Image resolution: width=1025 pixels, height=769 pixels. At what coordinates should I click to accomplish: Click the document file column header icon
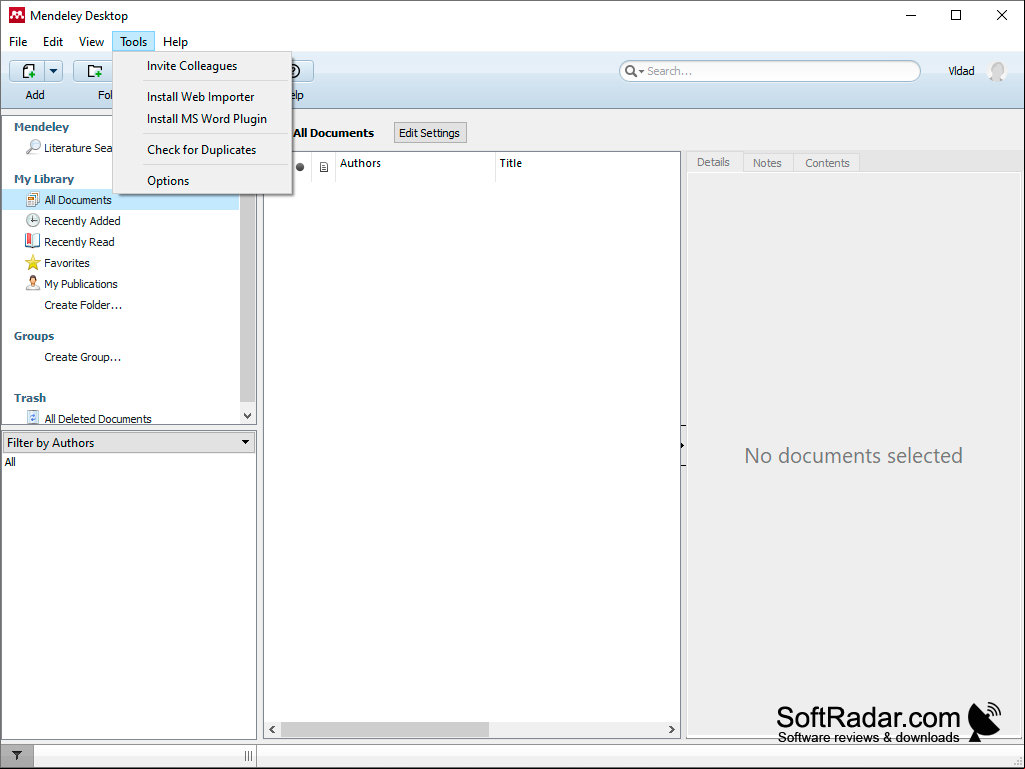324,167
